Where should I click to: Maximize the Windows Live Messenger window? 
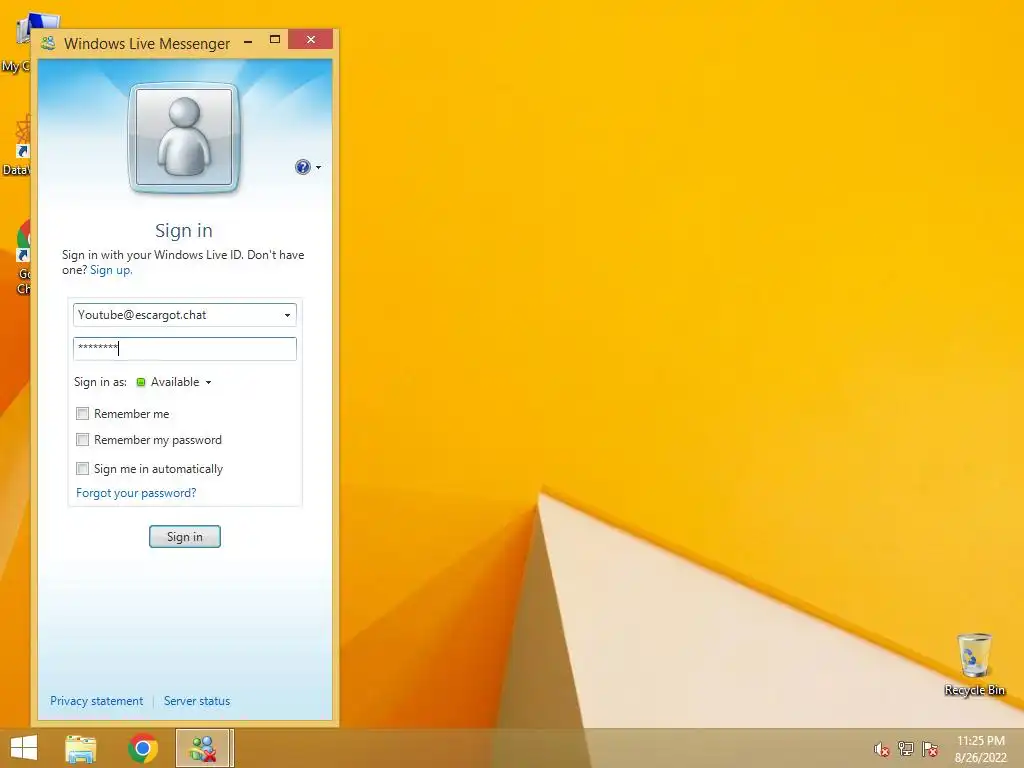coord(275,40)
